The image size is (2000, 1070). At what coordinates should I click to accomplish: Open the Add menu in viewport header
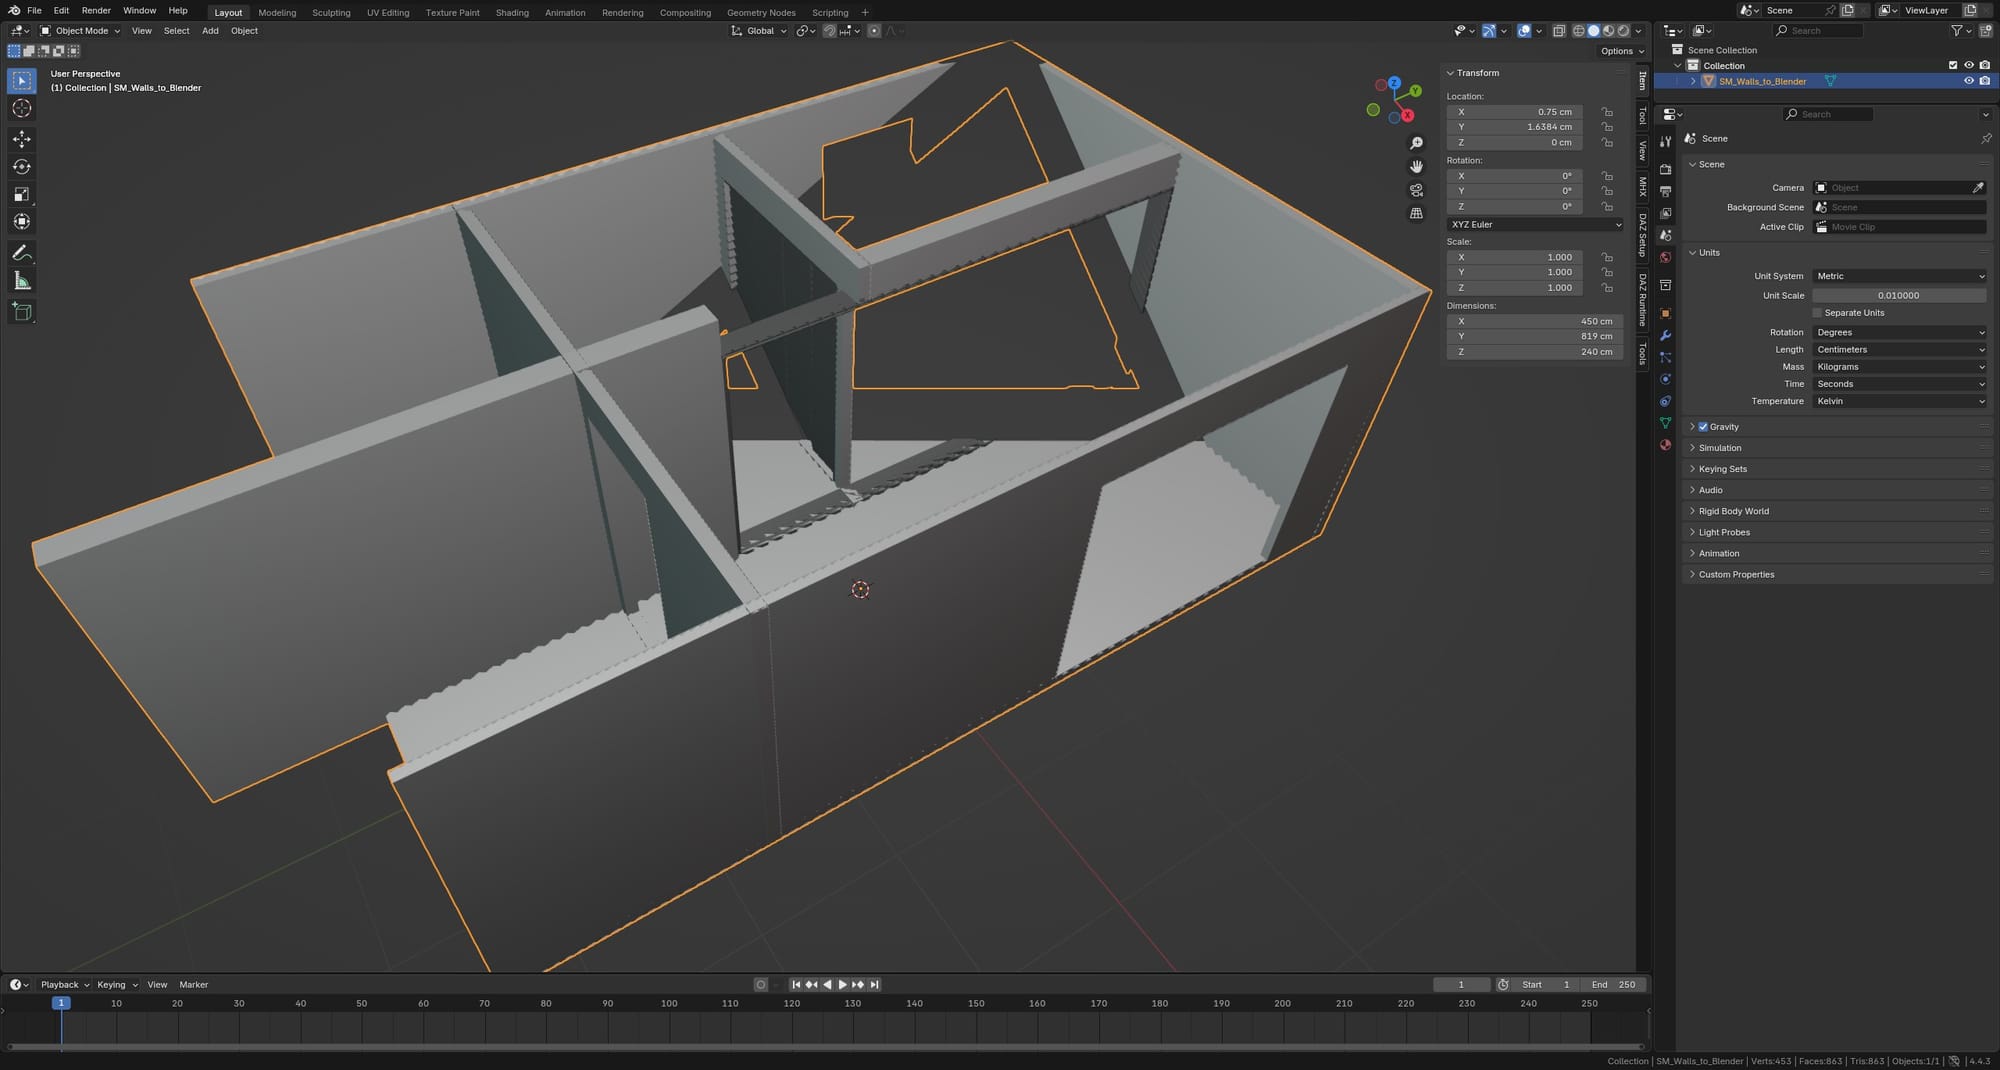(x=210, y=31)
